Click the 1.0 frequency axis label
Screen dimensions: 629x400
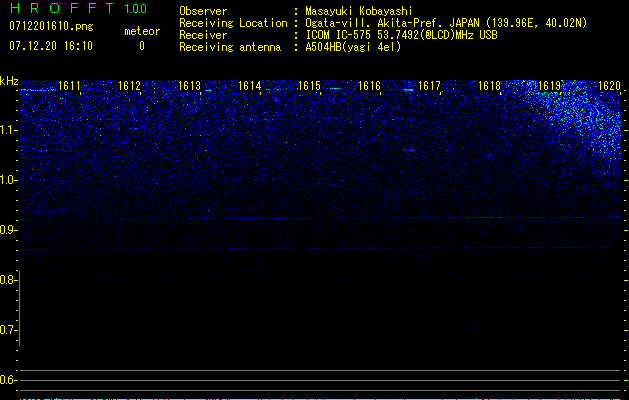coord(8,180)
